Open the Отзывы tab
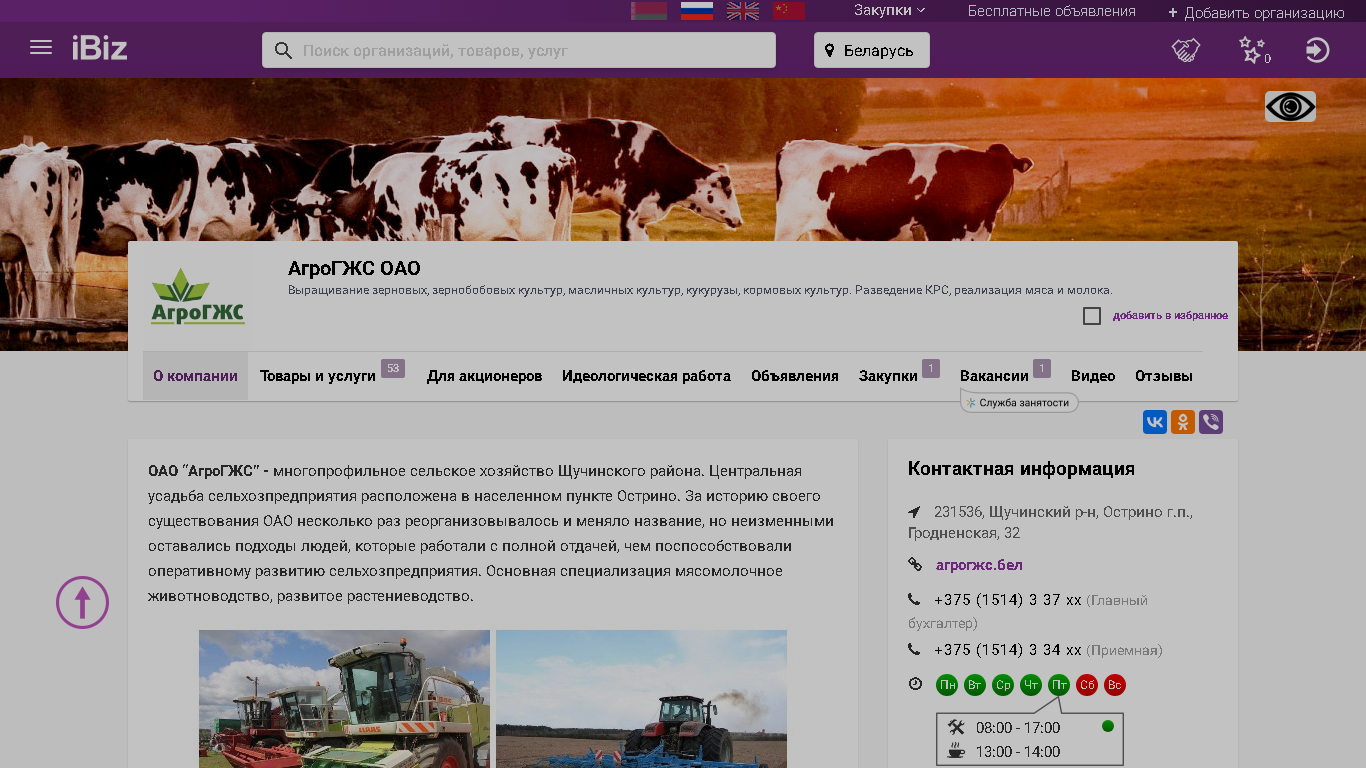The image size is (1366, 768). click(1164, 376)
